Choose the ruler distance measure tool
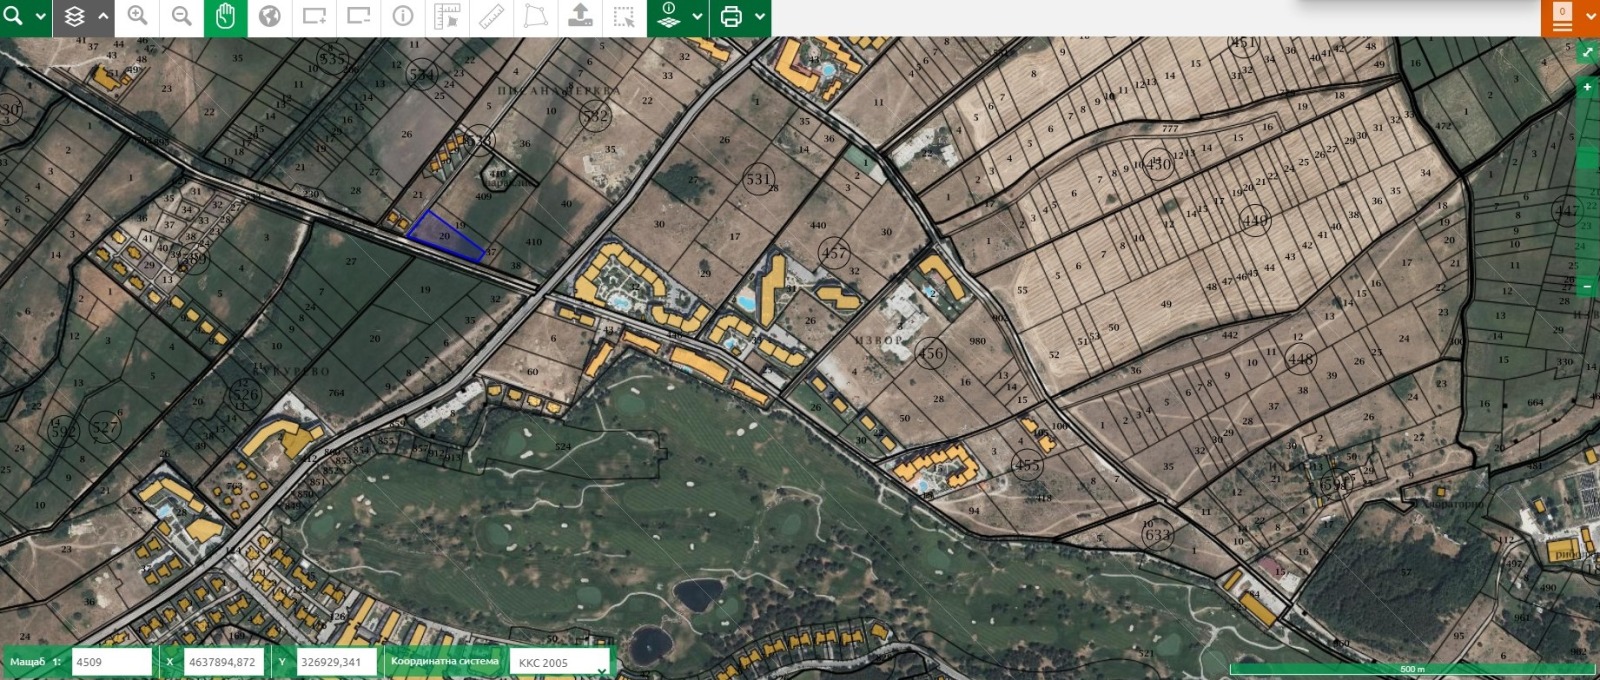The image size is (1600, 680). tap(491, 17)
